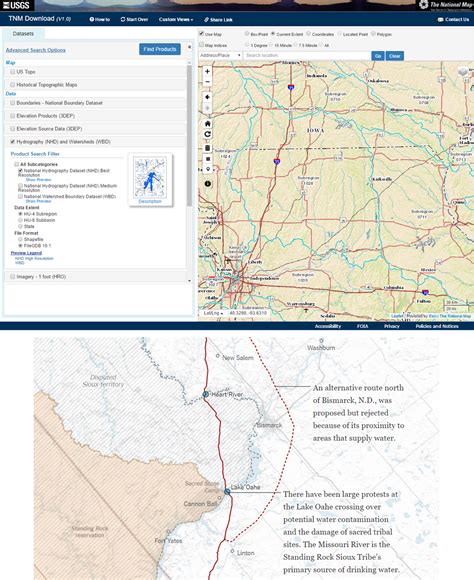Open How to help item
The image size is (474, 580).
click(x=100, y=19)
